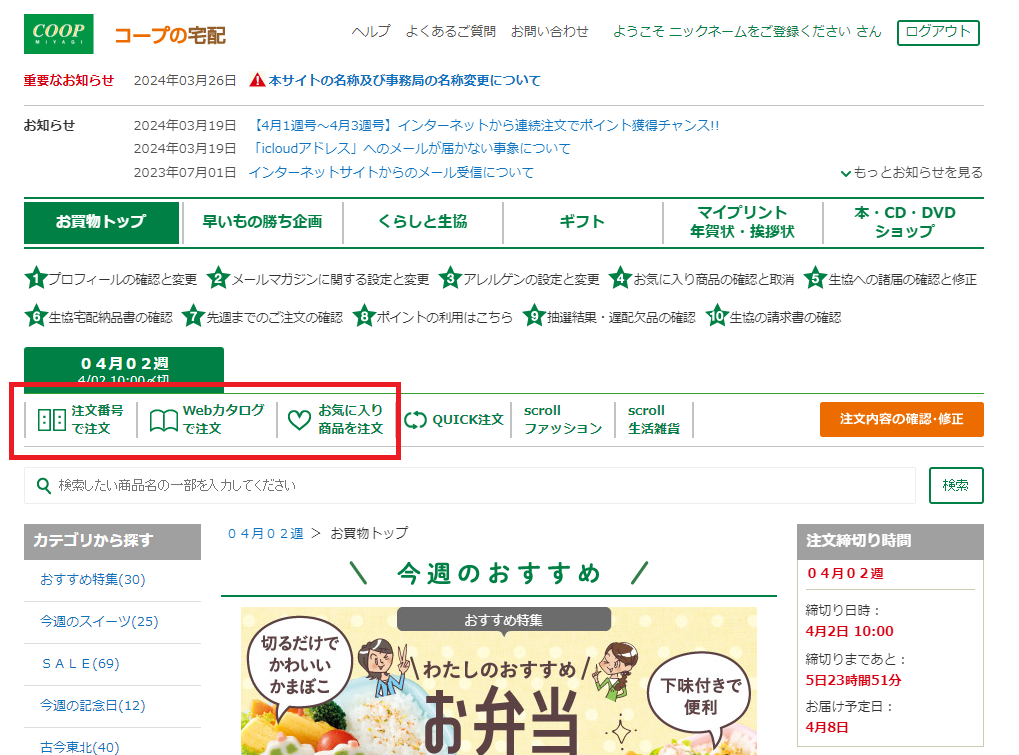
Task: Open 生協への諸届の確認と修正
Action: point(903,279)
